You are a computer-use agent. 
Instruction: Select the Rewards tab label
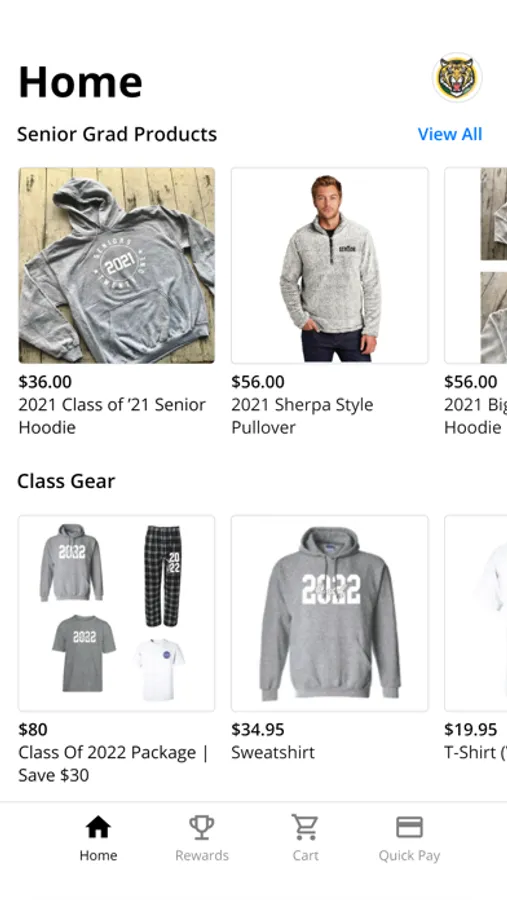(x=202, y=855)
